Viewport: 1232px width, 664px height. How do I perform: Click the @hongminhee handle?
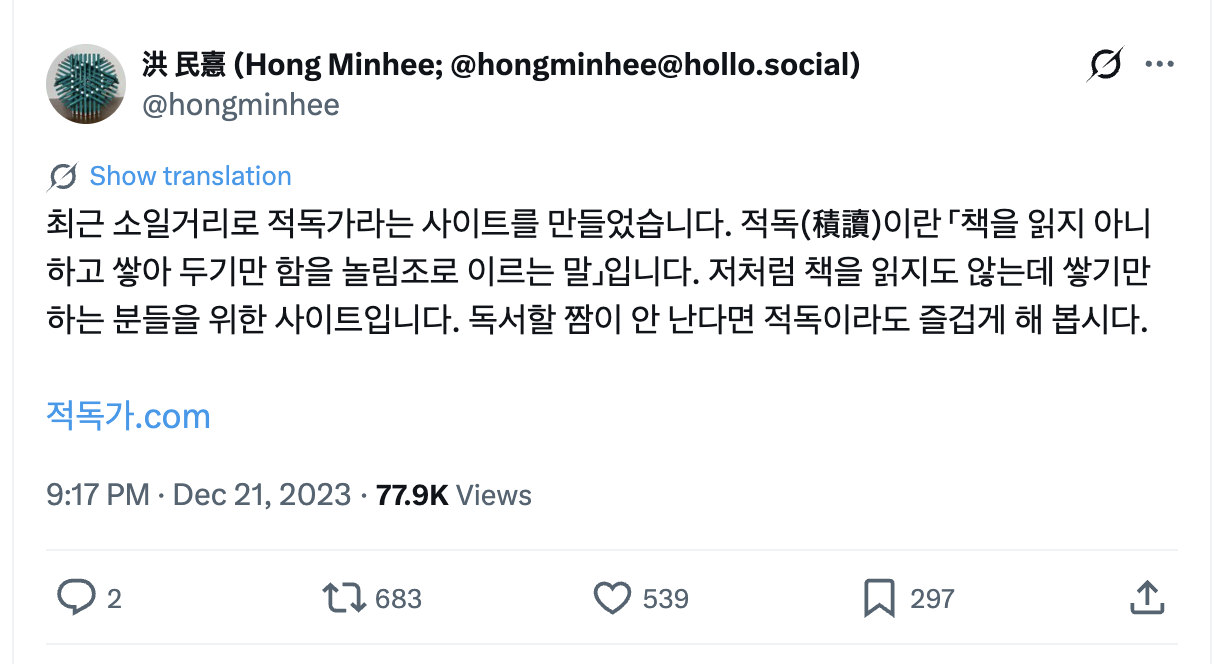point(240,104)
